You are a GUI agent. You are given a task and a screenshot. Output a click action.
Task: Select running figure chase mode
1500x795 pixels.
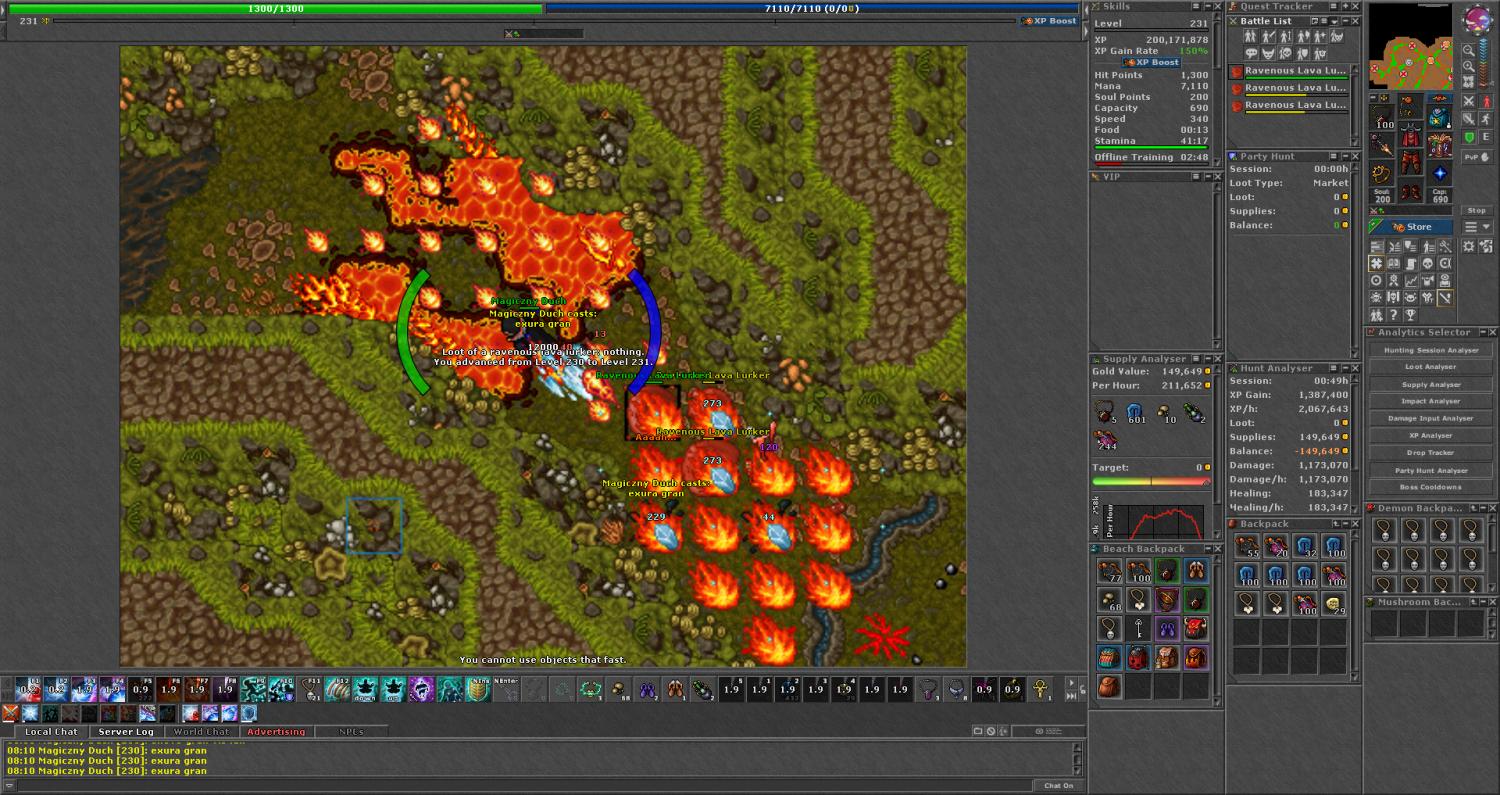point(1486,119)
